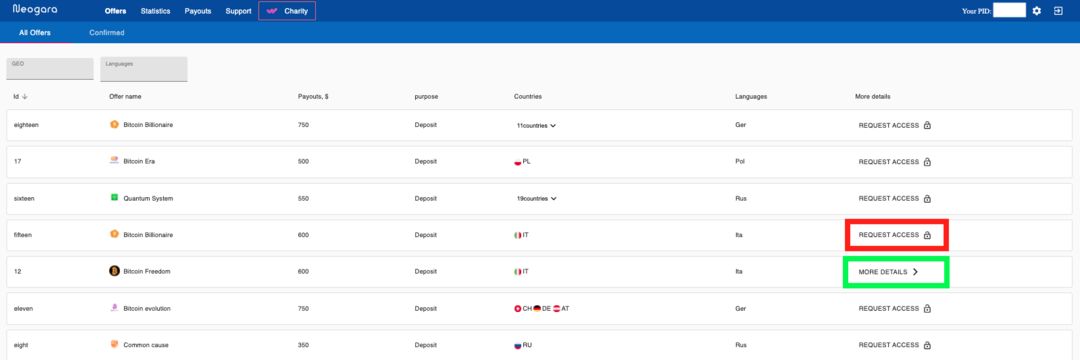Click the Italy flag in row fifteen

[x=518, y=235]
